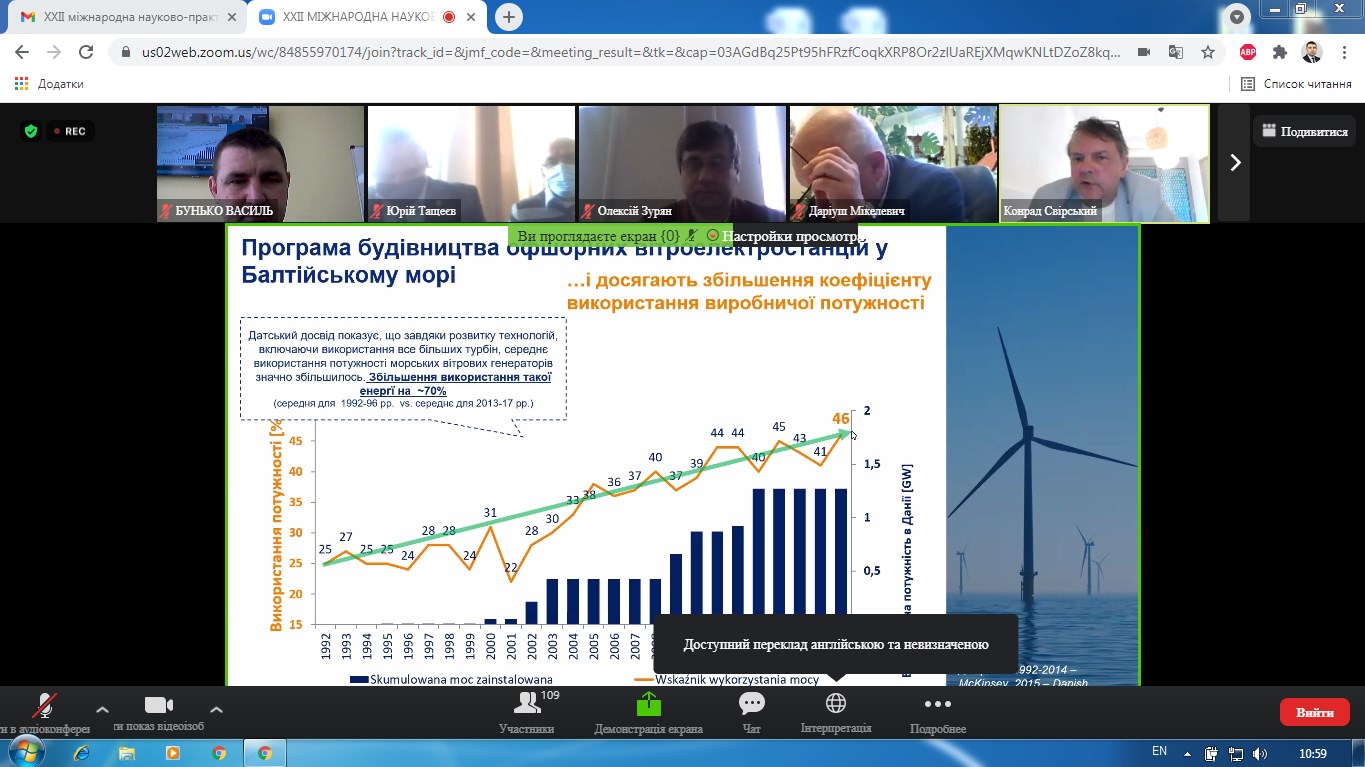Click the translate page icon
Screen dimensions: 1365x767
(x=1176, y=52)
